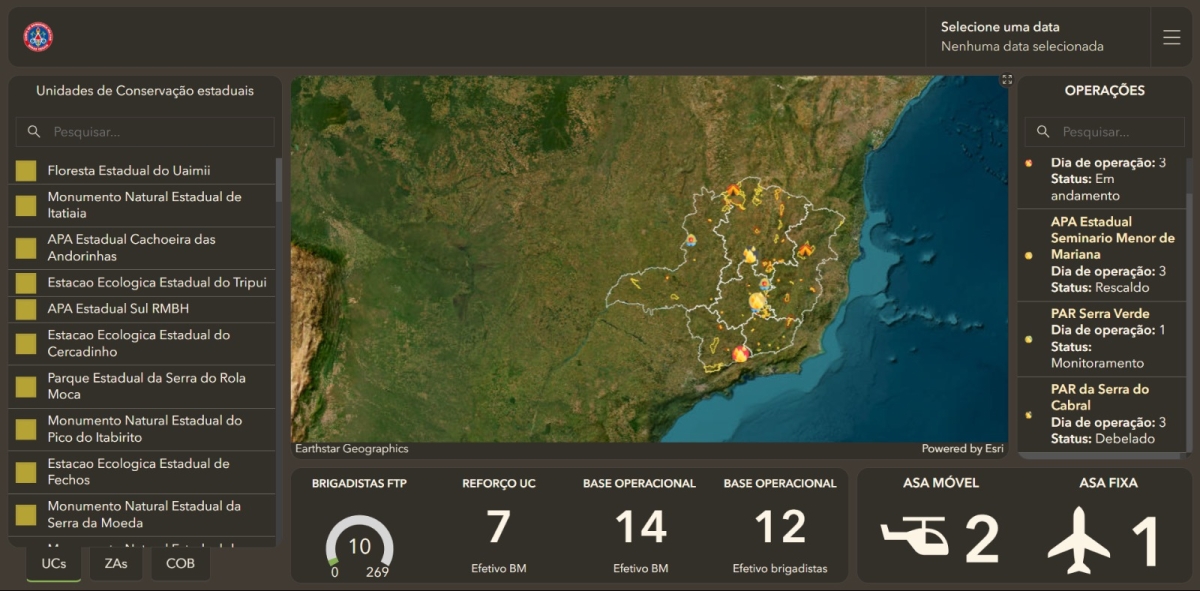This screenshot has width=1200, height=591.
Task: Click the status dot beside APA Estadual Seminario Menor de Mariana
Action: point(1029,255)
